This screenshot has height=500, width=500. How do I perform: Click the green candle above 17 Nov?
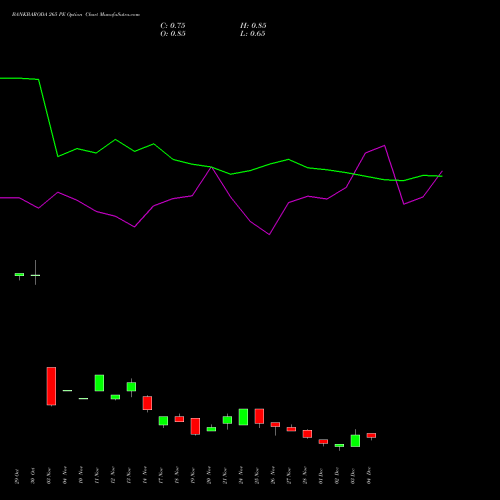pos(163,421)
